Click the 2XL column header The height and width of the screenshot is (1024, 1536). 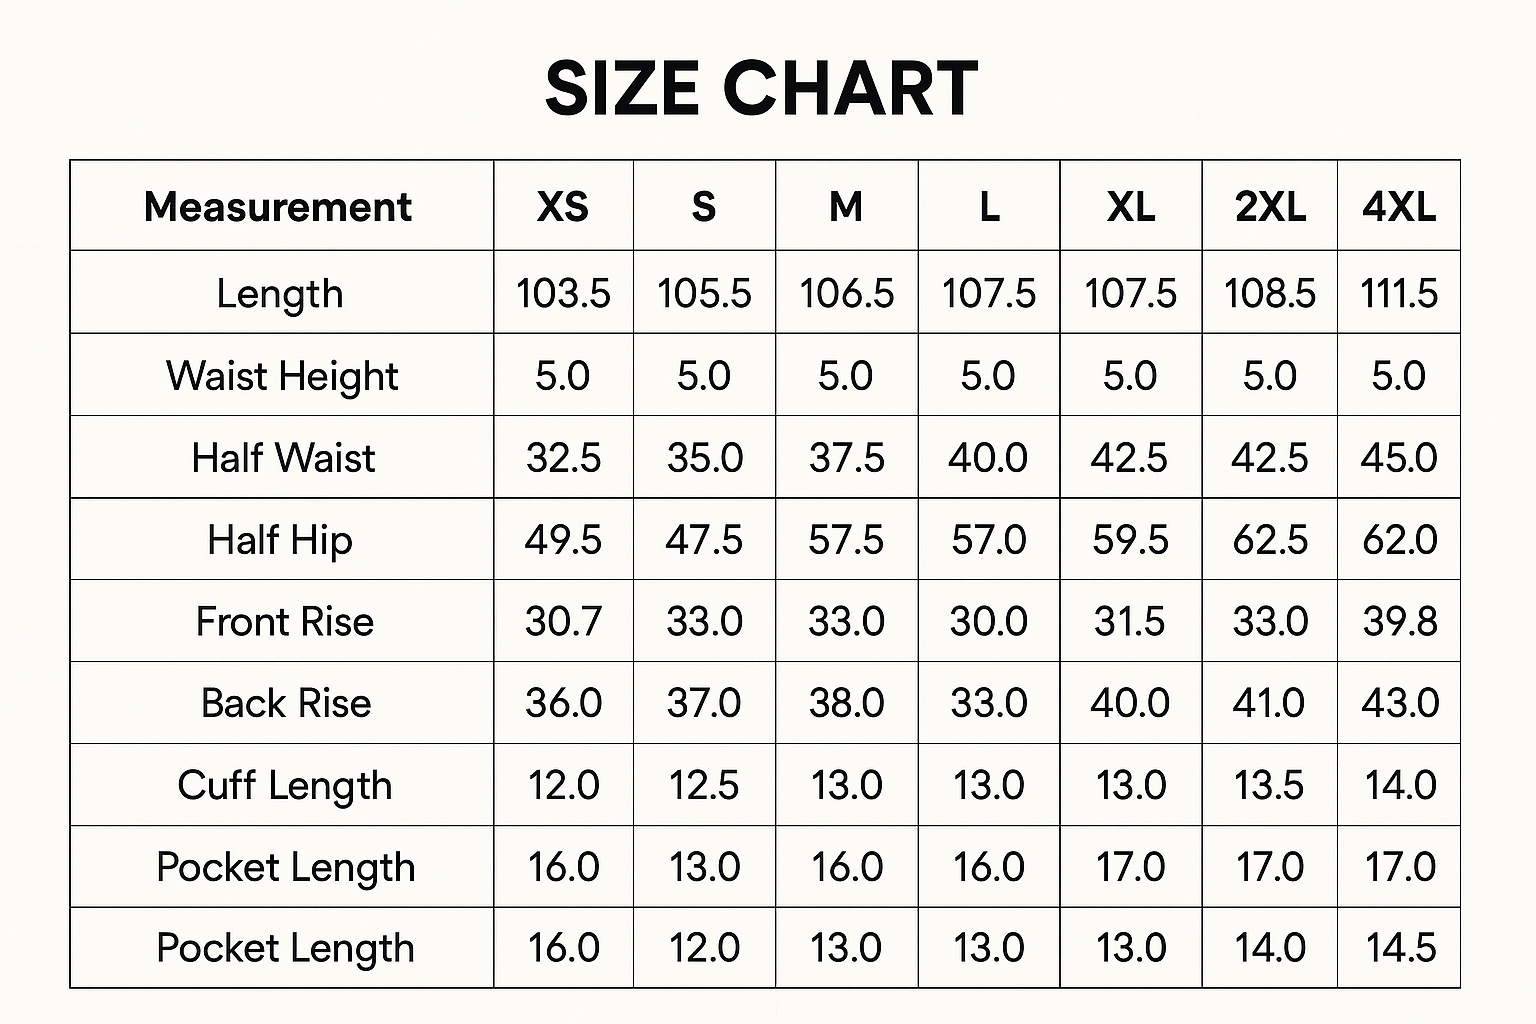1270,207
